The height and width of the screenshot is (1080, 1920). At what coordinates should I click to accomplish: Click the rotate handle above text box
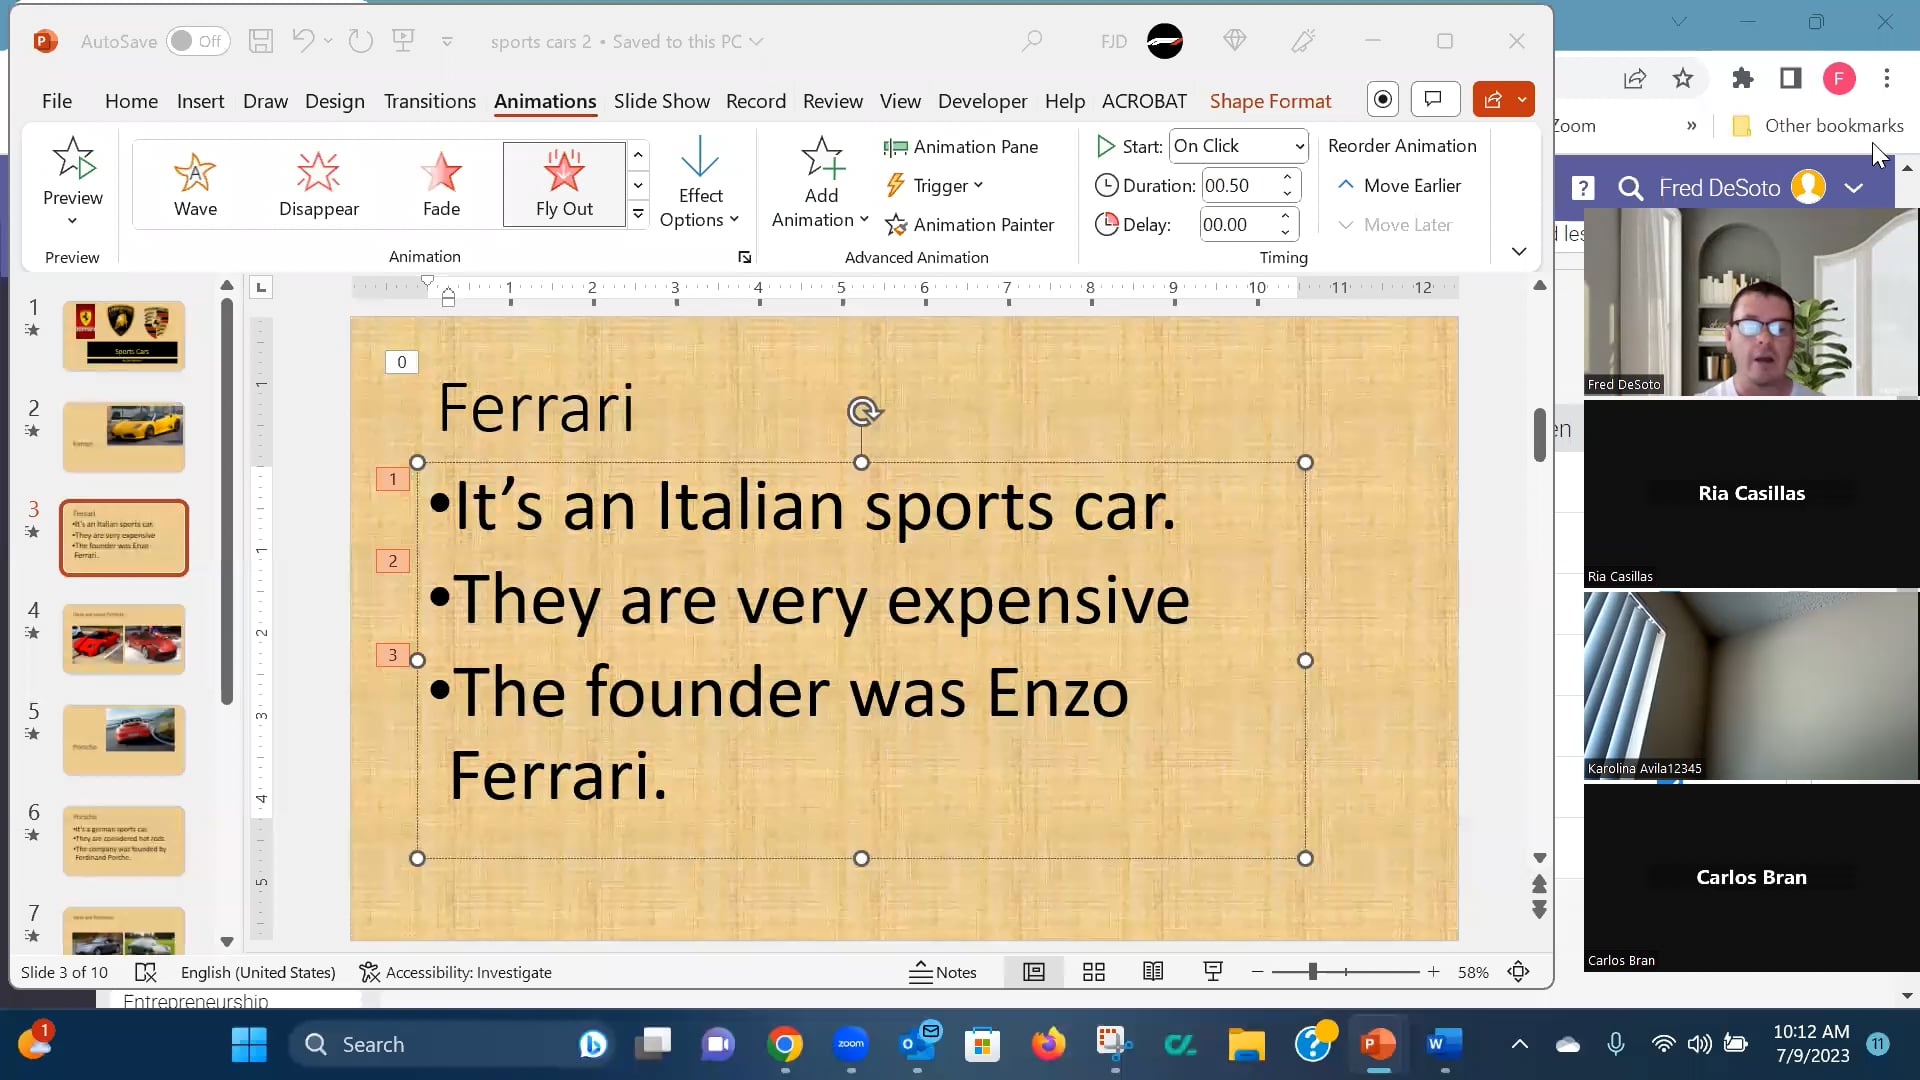coord(863,411)
